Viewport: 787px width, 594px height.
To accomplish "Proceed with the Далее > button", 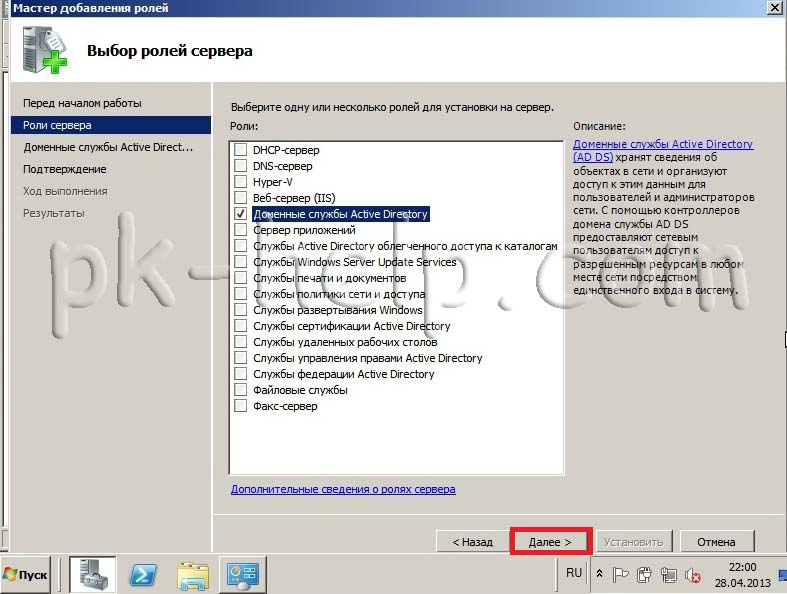I will click(x=551, y=542).
